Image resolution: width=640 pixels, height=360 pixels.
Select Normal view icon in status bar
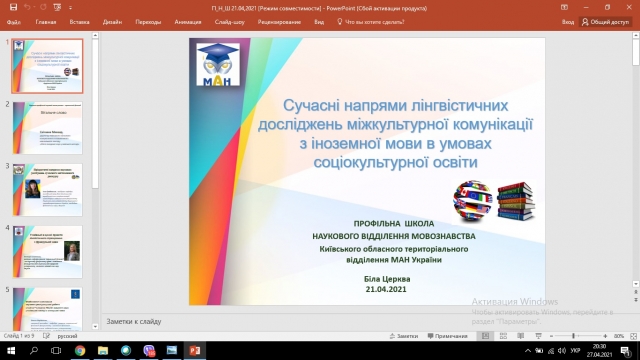click(485, 336)
